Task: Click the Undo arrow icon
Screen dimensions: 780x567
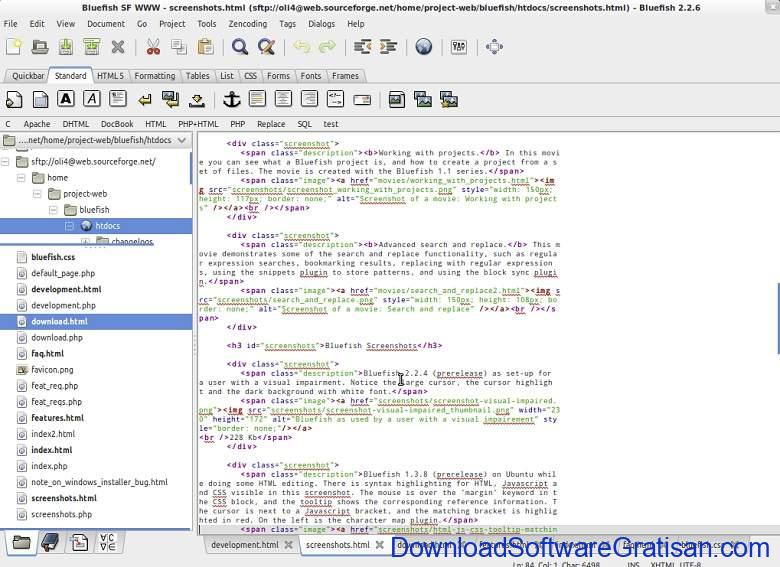Action: pyautogui.click(x=301, y=47)
